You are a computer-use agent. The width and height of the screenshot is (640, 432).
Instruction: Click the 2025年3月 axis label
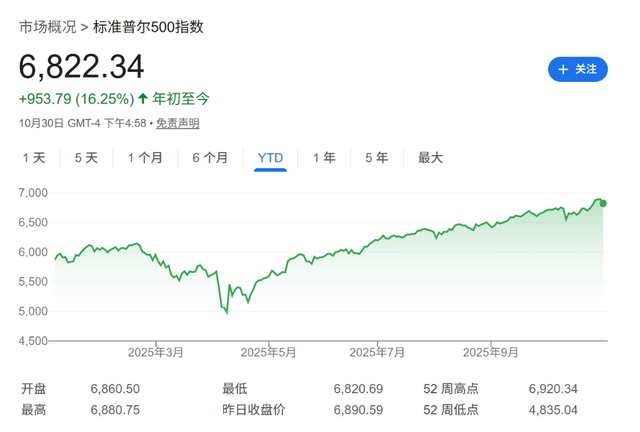156,352
